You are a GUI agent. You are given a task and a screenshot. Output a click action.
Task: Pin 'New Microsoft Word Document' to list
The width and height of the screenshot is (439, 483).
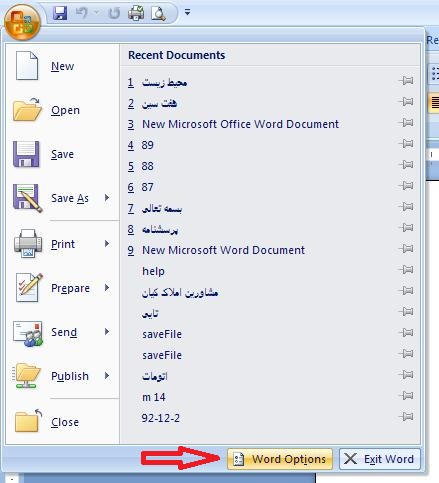click(x=406, y=248)
